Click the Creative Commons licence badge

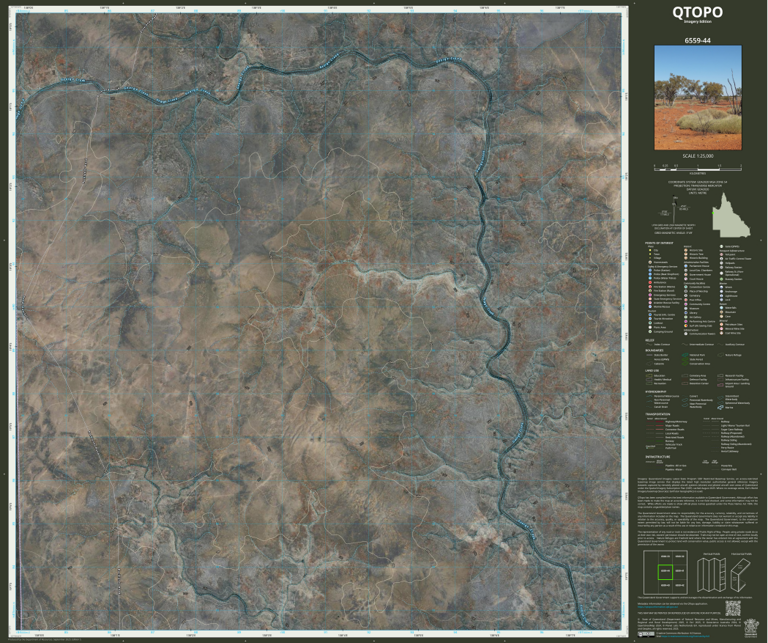(646, 635)
